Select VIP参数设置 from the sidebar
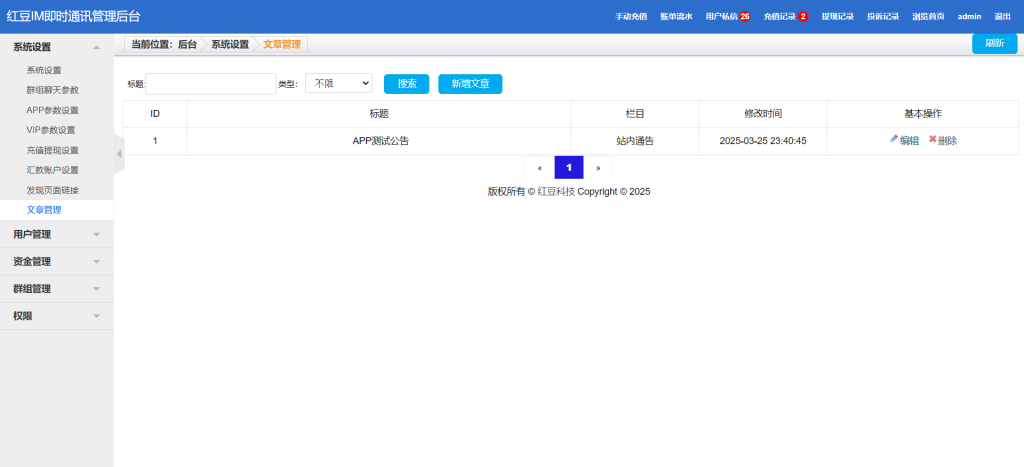This screenshot has width=1024, height=467. [x=51, y=130]
